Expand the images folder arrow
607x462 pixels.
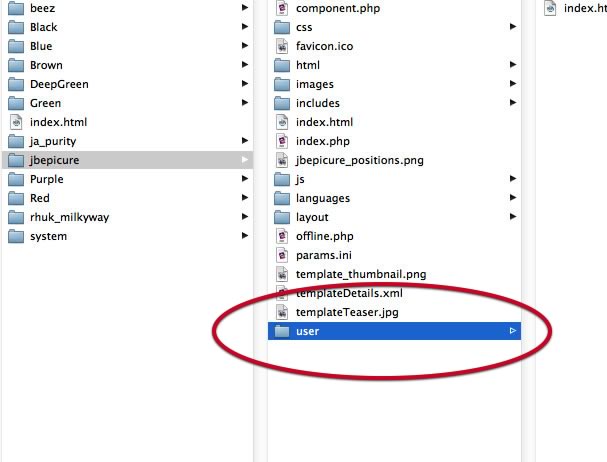coord(513,83)
